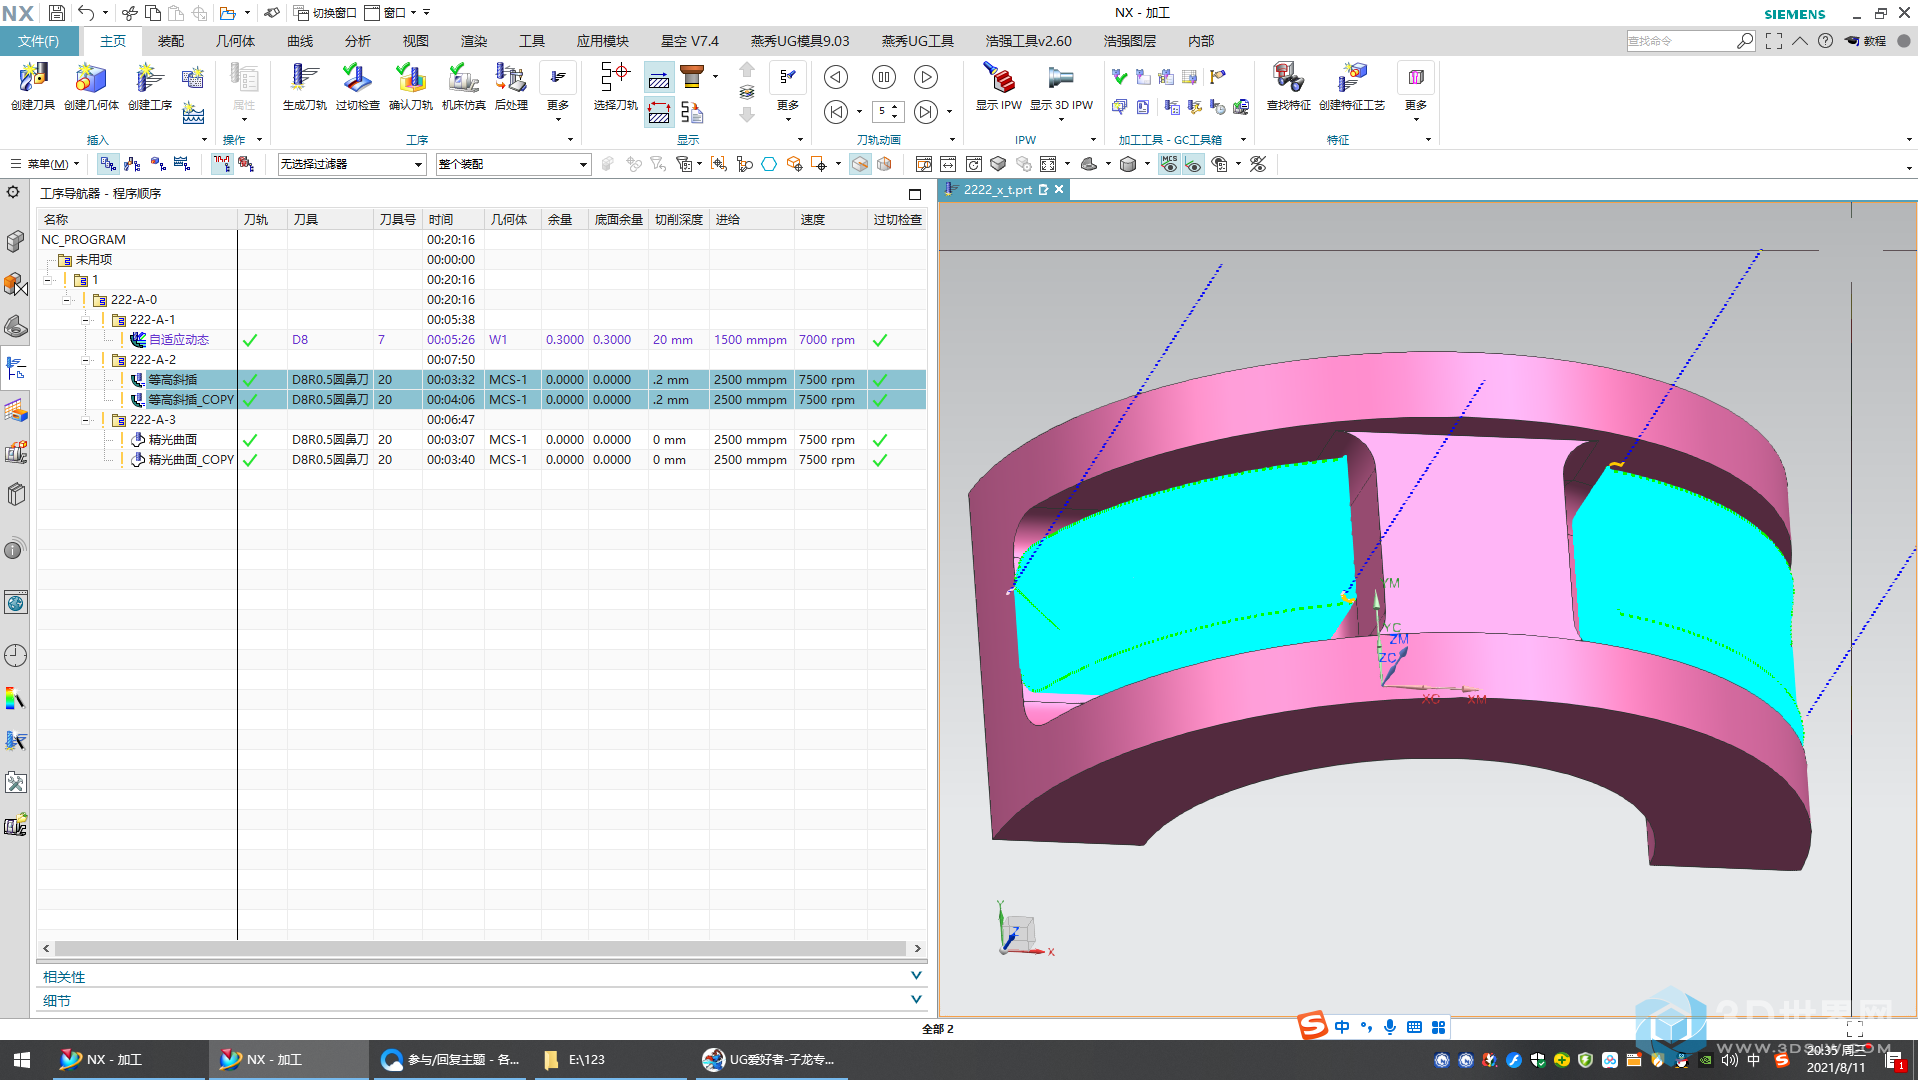Click the Undo arrow icon
The image size is (1918, 1080).
[x=87, y=13]
